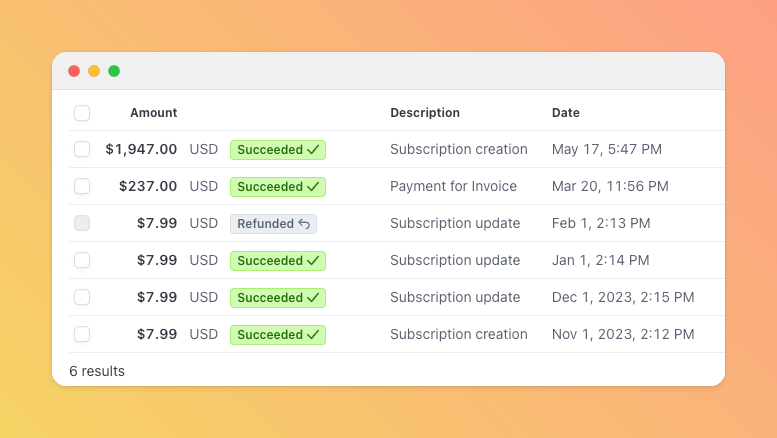Image resolution: width=777 pixels, height=438 pixels.
Task: Click Succeeded badge for Payment for Invoice
Action: [278, 186]
